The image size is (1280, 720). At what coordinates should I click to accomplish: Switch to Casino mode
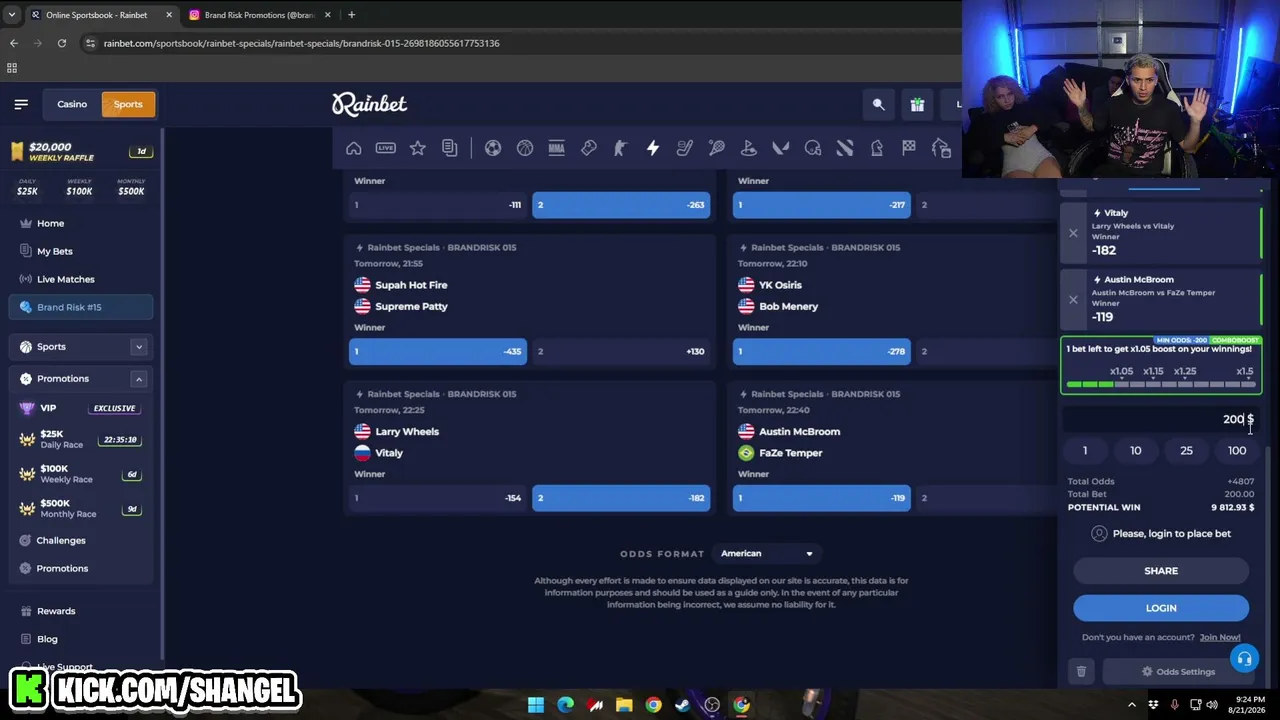coord(72,104)
